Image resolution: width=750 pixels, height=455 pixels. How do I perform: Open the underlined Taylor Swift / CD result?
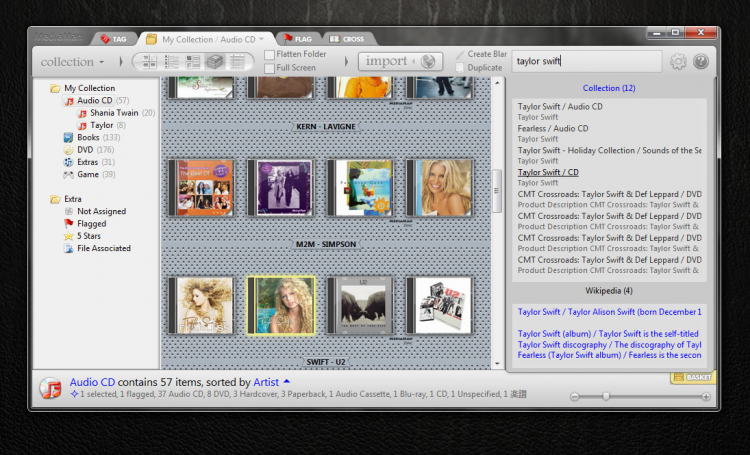pyautogui.click(x=548, y=172)
